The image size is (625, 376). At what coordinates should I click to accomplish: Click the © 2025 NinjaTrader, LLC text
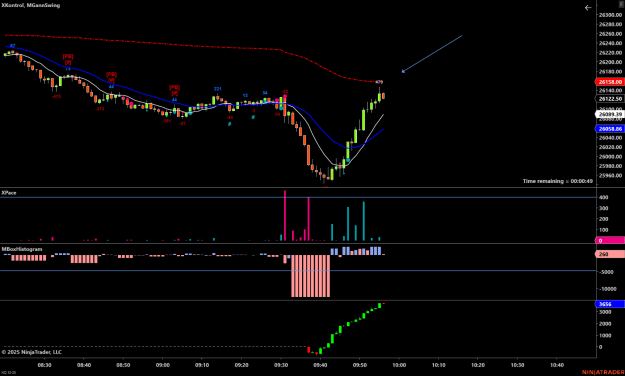coord(32,352)
